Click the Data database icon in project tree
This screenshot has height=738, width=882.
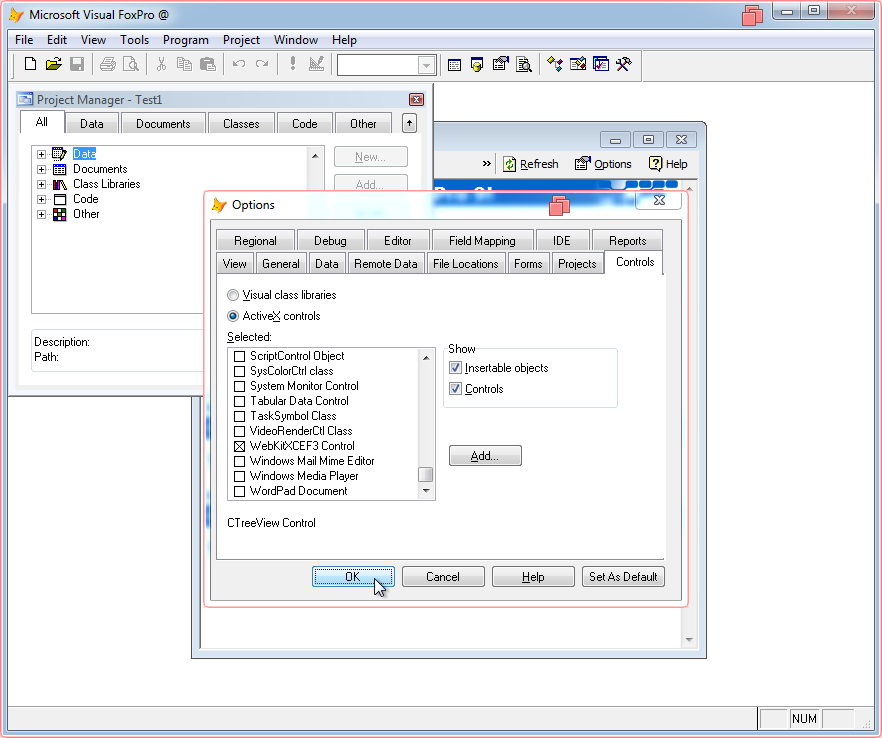tap(59, 154)
